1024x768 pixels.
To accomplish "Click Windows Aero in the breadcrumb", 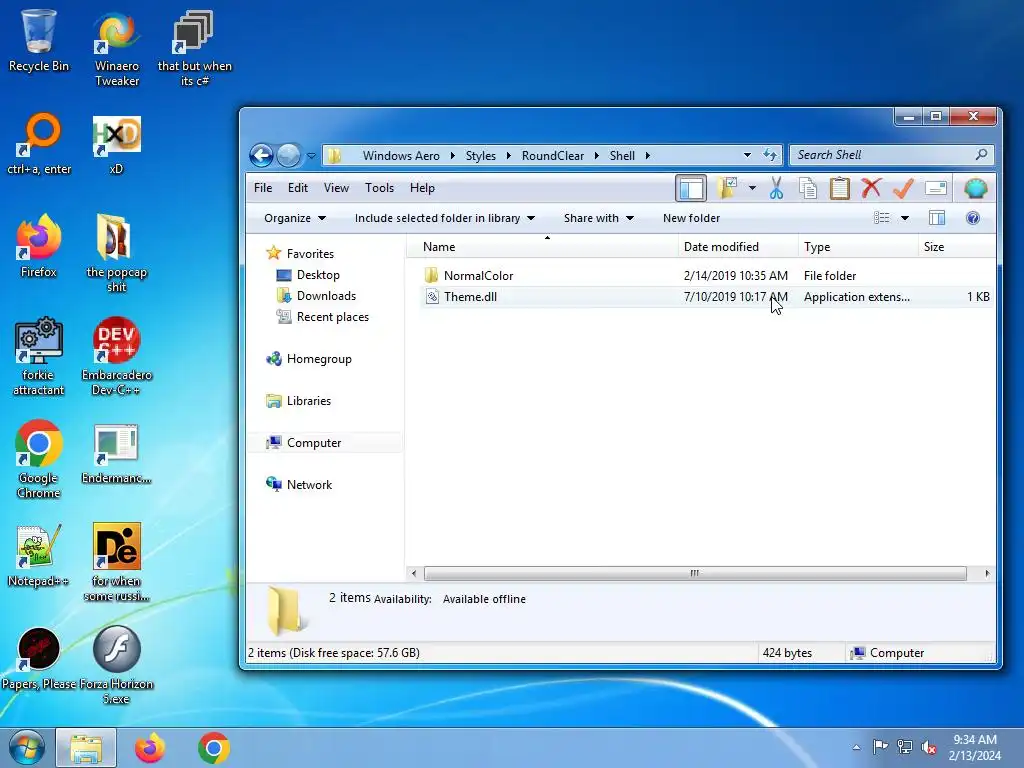I will 401,155.
